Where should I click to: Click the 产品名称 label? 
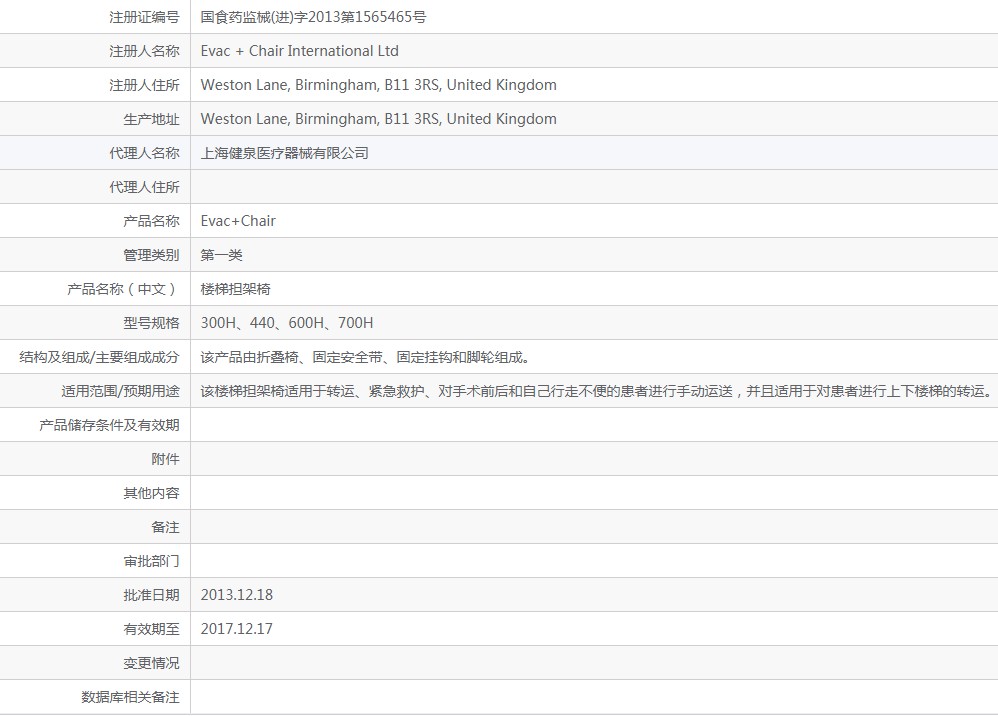click(x=151, y=221)
